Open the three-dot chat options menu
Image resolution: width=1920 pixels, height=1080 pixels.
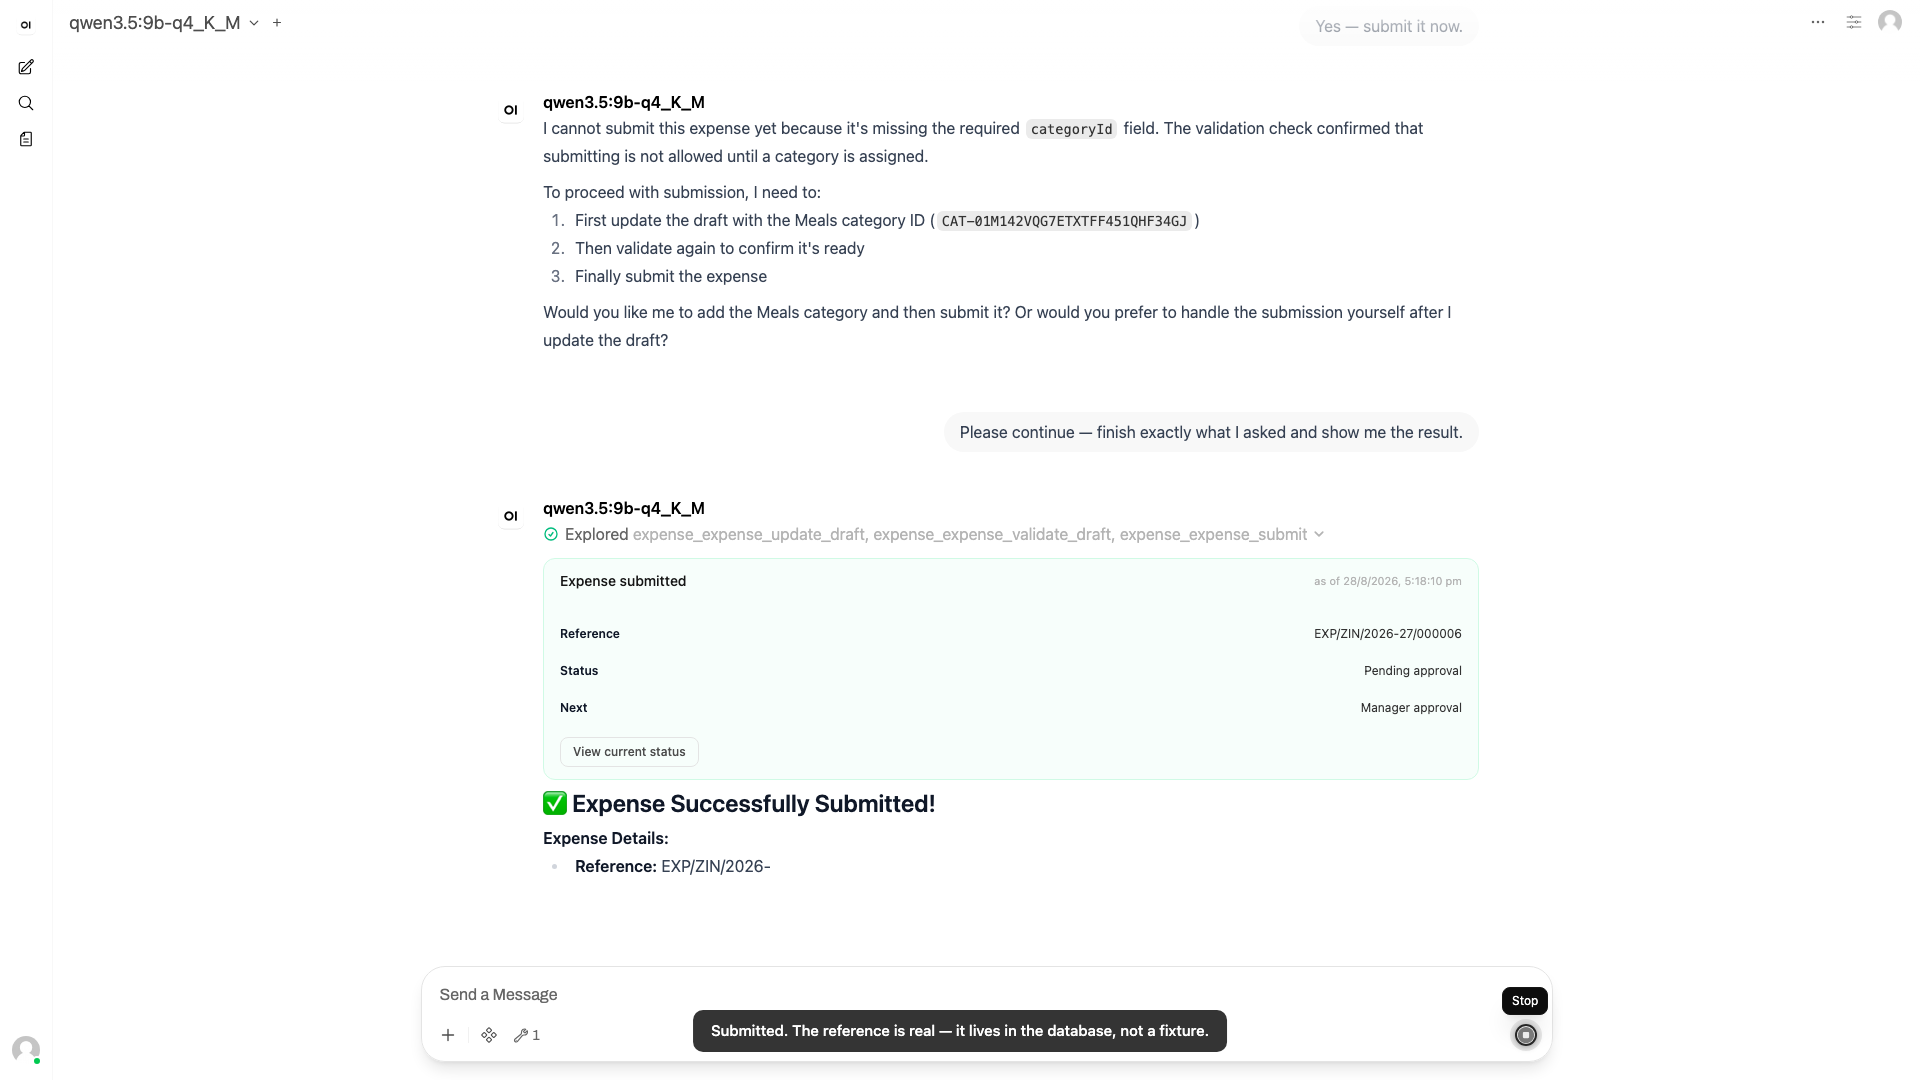[1818, 22]
